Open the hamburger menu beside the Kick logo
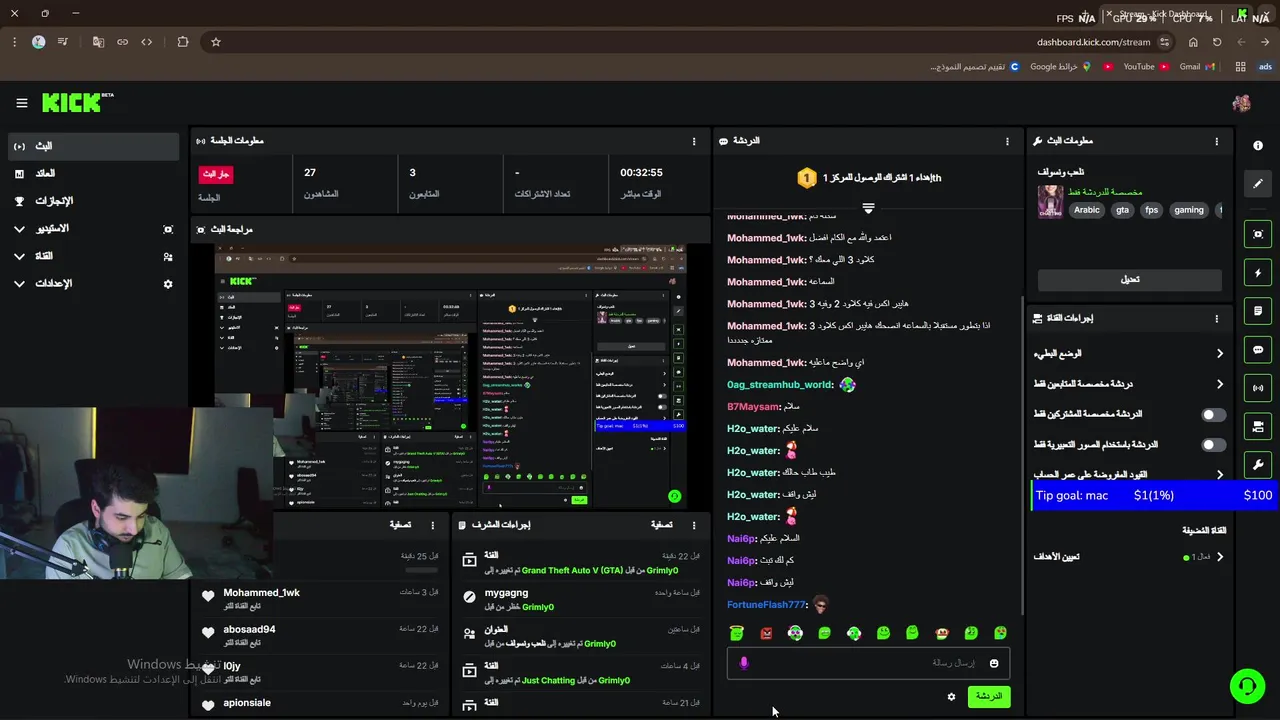This screenshot has height=720, width=1280. [x=21, y=103]
